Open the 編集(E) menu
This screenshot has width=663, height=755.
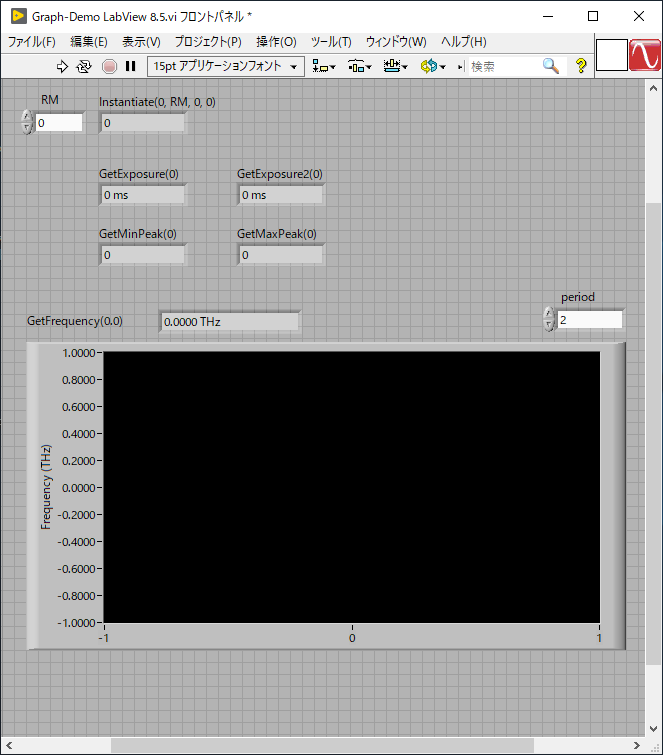click(x=89, y=42)
